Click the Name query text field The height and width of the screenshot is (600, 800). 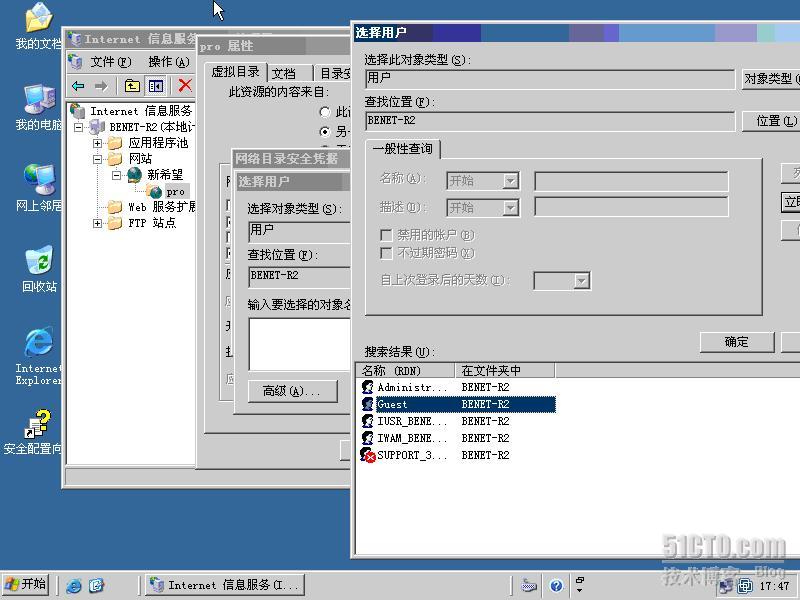click(631, 181)
